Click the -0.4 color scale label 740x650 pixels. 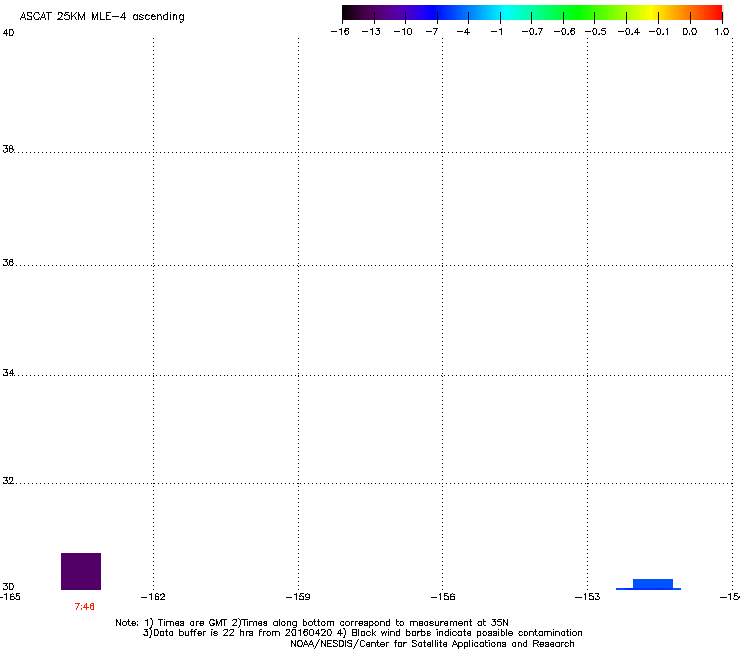pyautogui.click(x=629, y=32)
